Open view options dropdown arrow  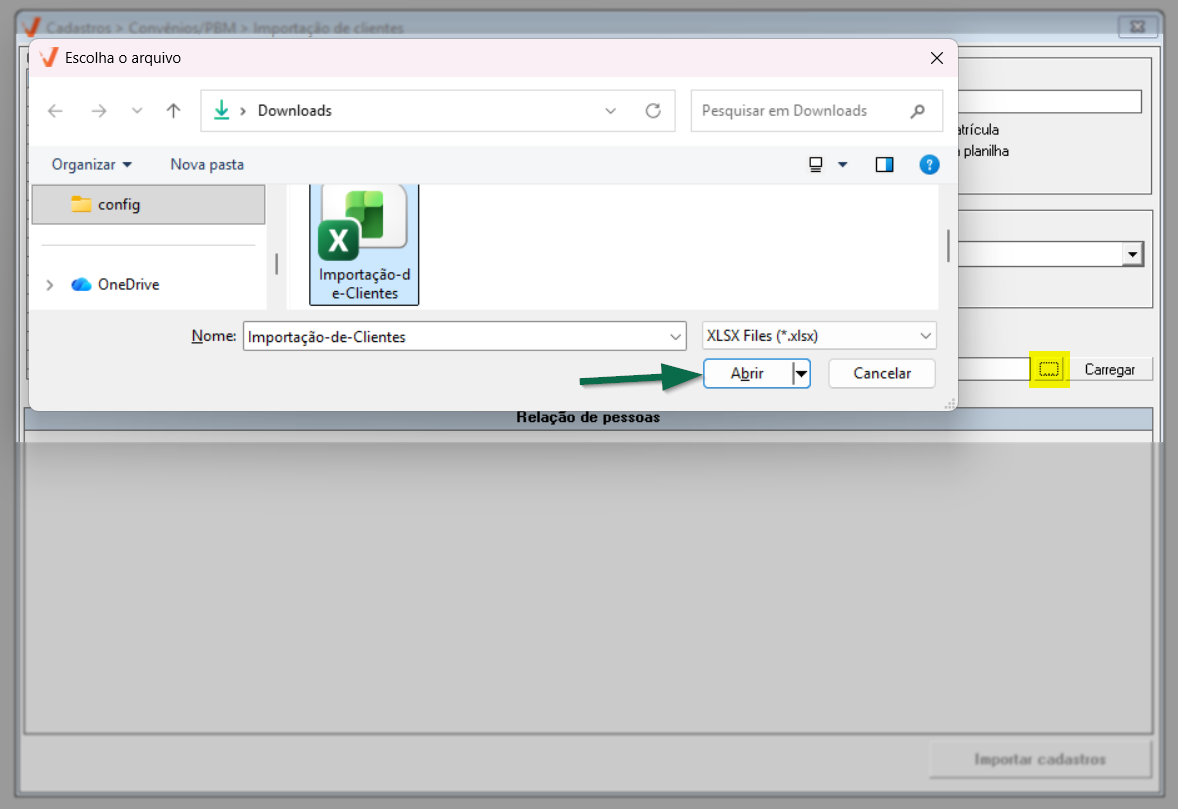click(842, 165)
